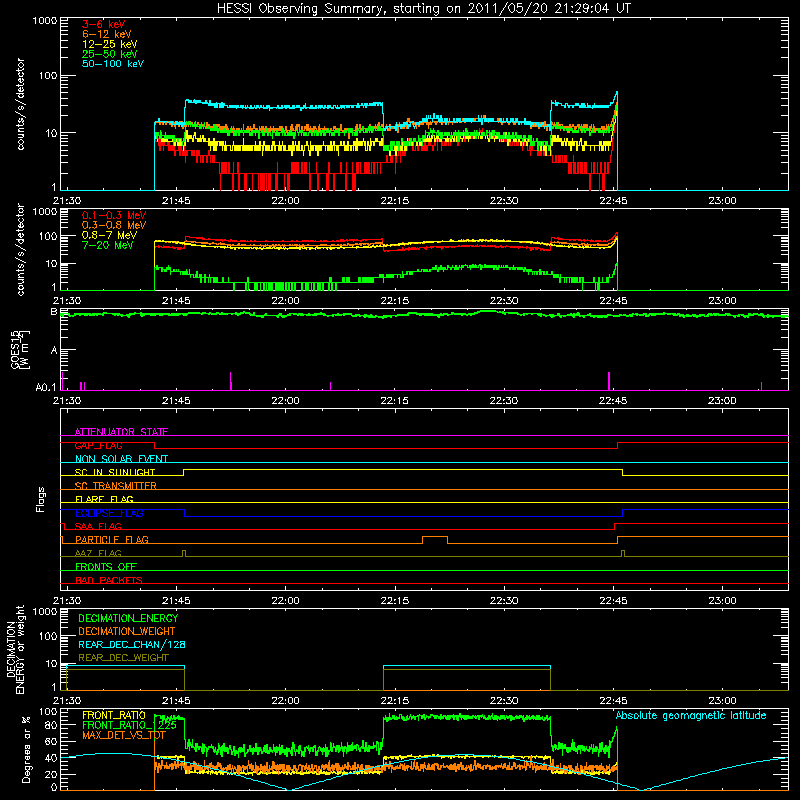Select the FRONTS_OFF flag label
Viewport: 800px width, 800px height.
click(106, 566)
